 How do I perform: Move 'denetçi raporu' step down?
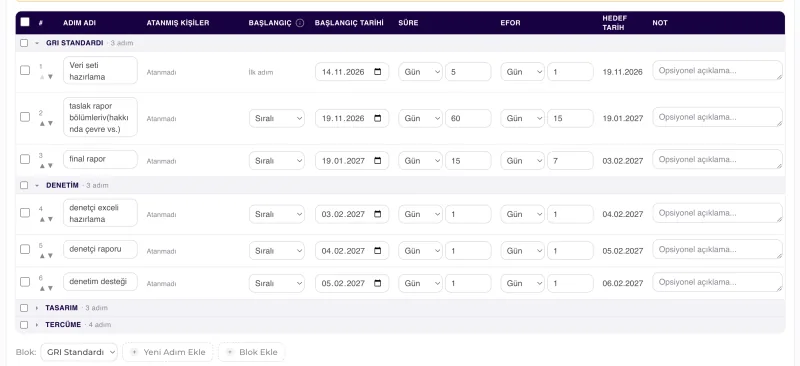click(x=50, y=256)
